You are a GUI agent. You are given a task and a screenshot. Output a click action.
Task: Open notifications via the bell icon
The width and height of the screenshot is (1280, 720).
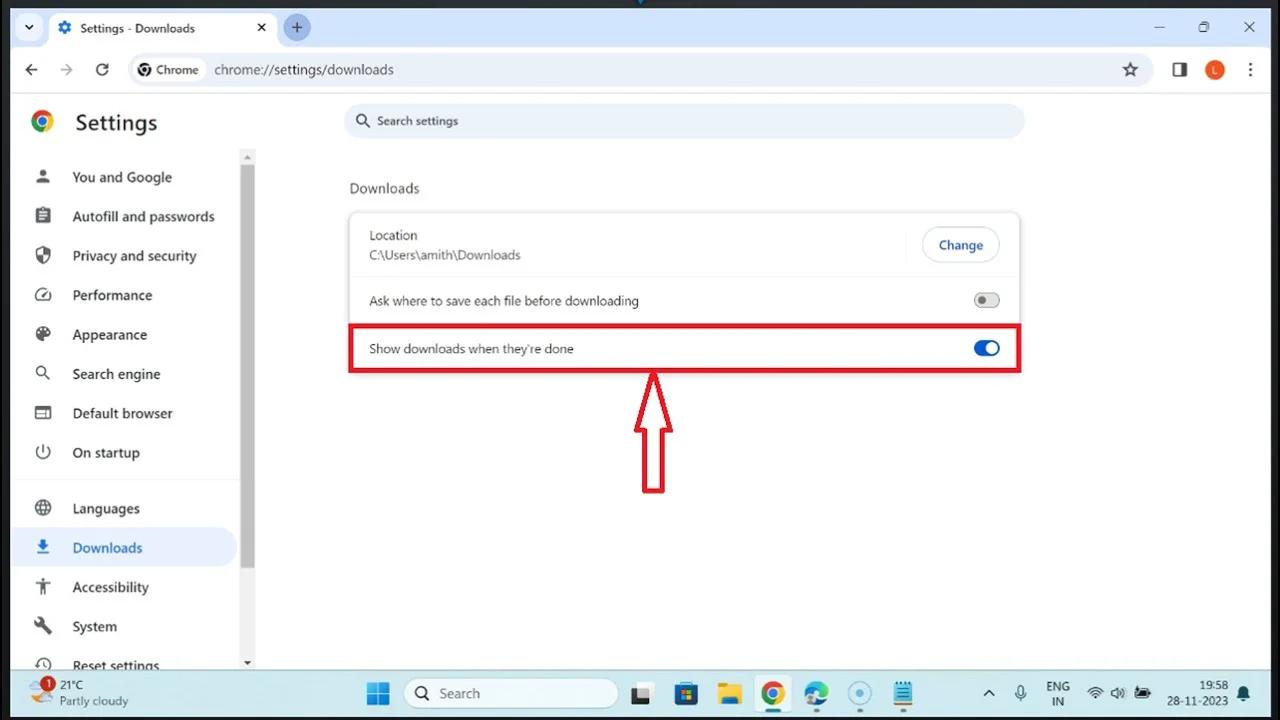(1244, 693)
